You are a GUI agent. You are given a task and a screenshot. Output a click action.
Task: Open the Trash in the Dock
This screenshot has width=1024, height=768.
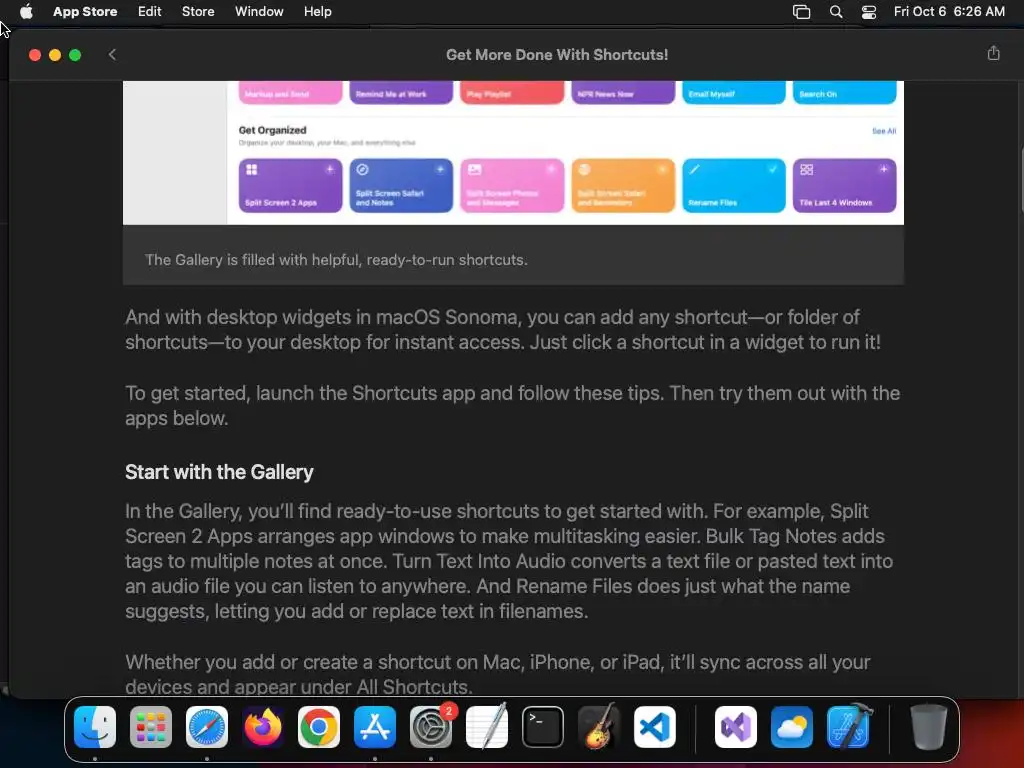[x=928, y=727]
